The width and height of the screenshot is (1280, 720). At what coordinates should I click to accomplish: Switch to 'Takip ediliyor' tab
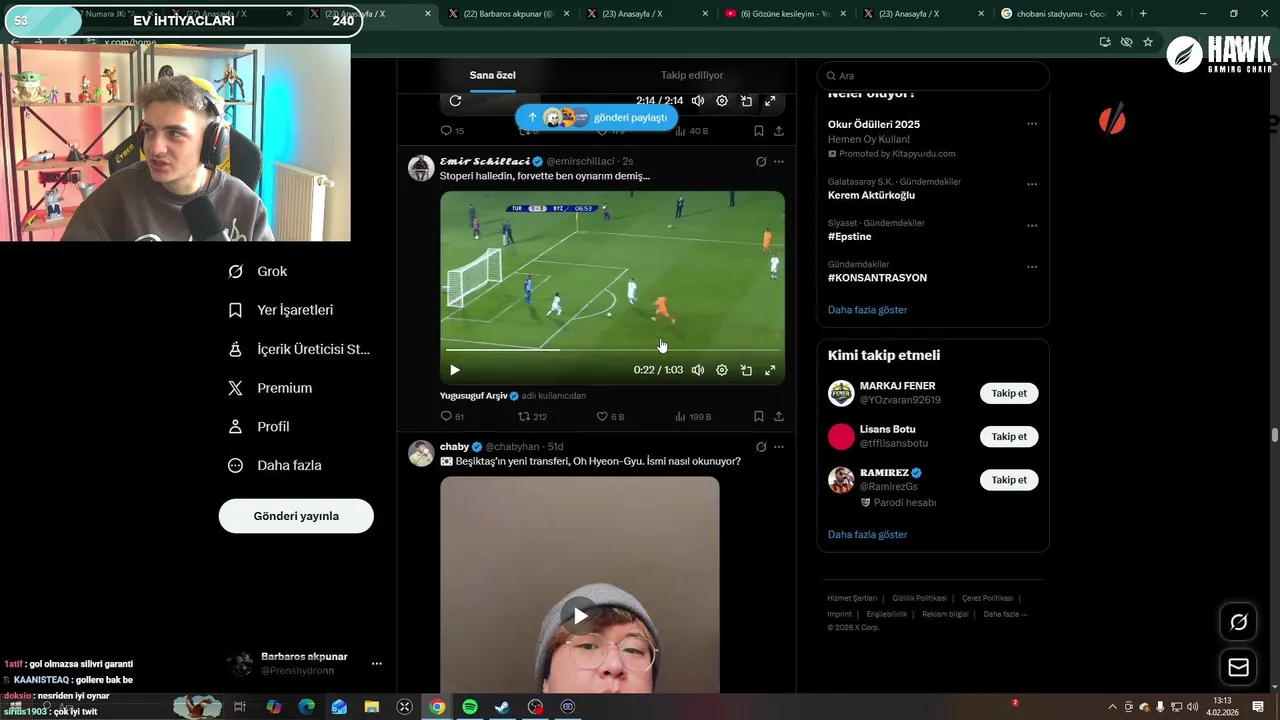(692, 75)
